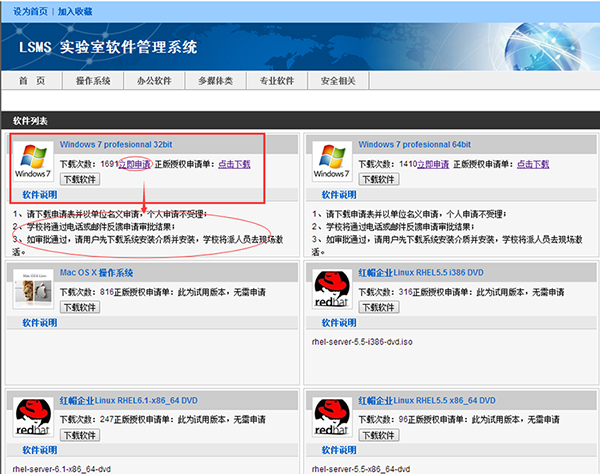This screenshot has width=600, height=474.
Task: Click 下载软件 button for RHEL6.1-x86_64 DVD
Action: coord(80,435)
